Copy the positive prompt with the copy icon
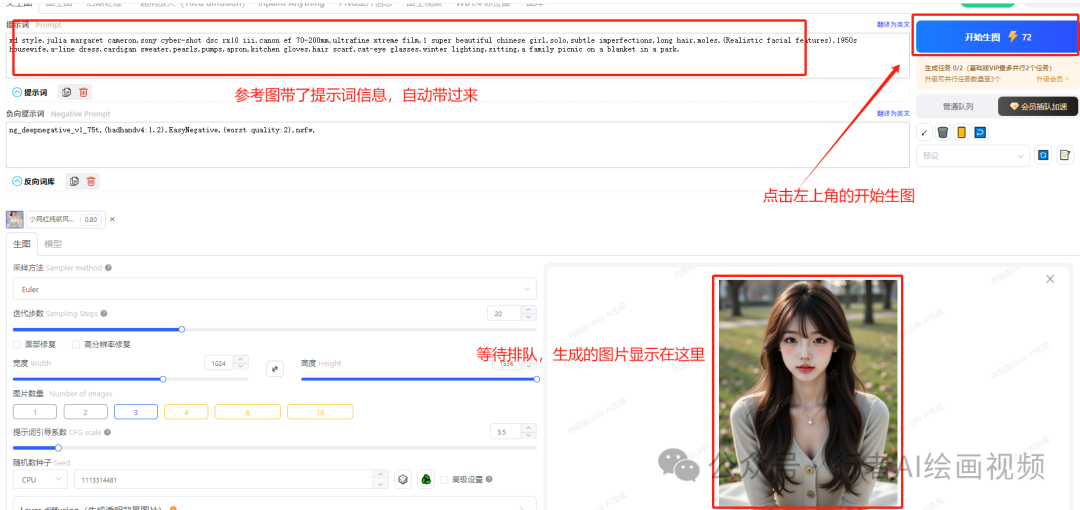This screenshot has height=510, width=1080. (x=66, y=92)
